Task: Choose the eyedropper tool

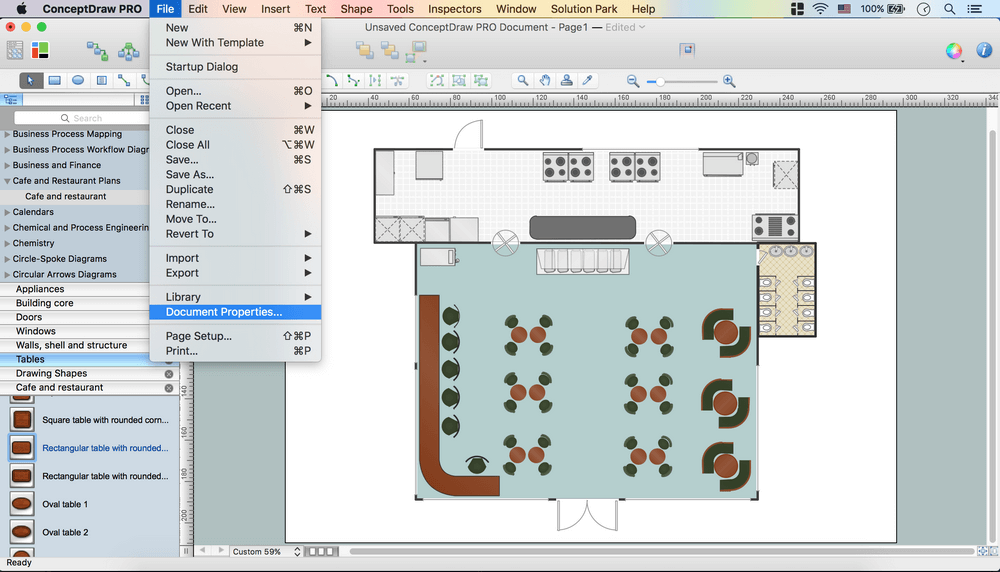Action: [589, 81]
